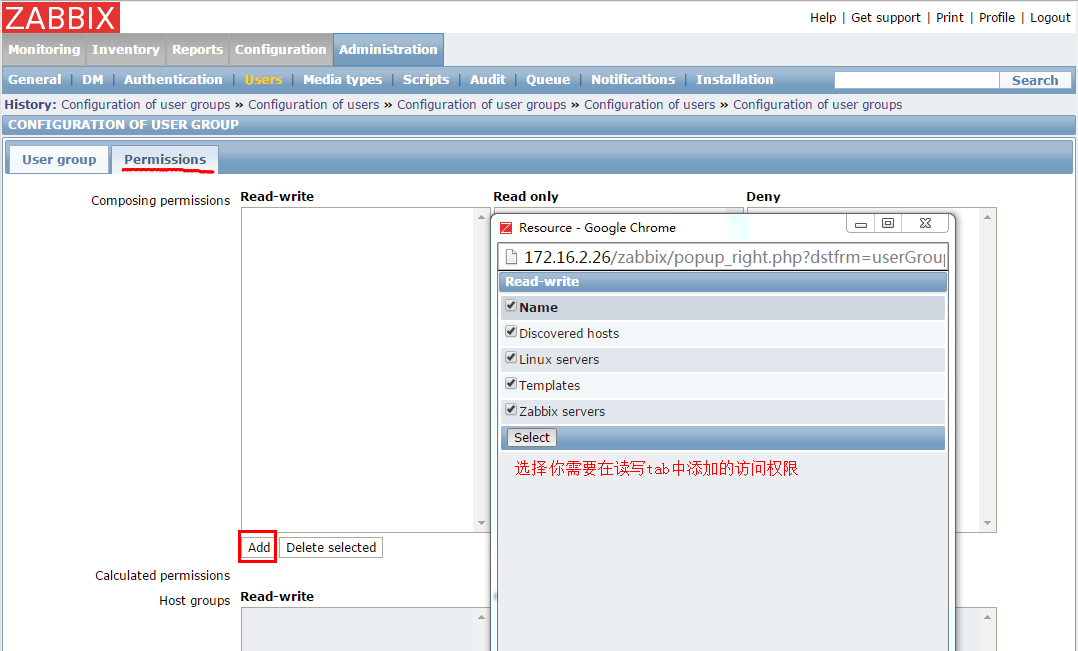Click the ZABBIX logo
The image size is (1078, 651).
(61, 17)
